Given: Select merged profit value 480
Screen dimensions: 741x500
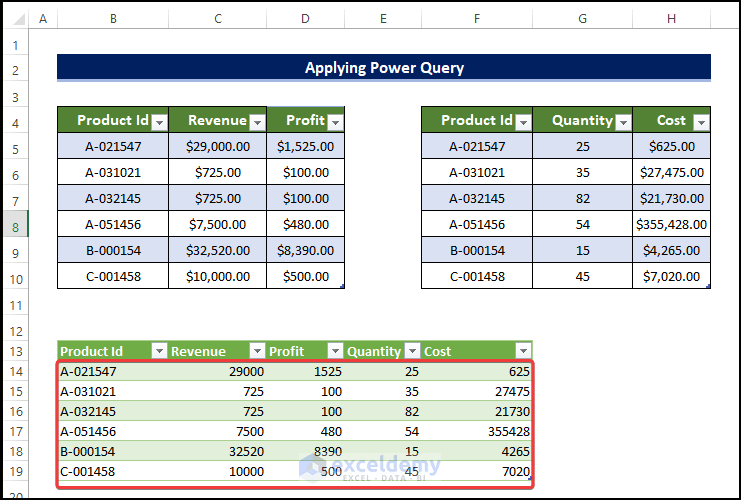Looking at the screenshot, I should pos(305,431).
